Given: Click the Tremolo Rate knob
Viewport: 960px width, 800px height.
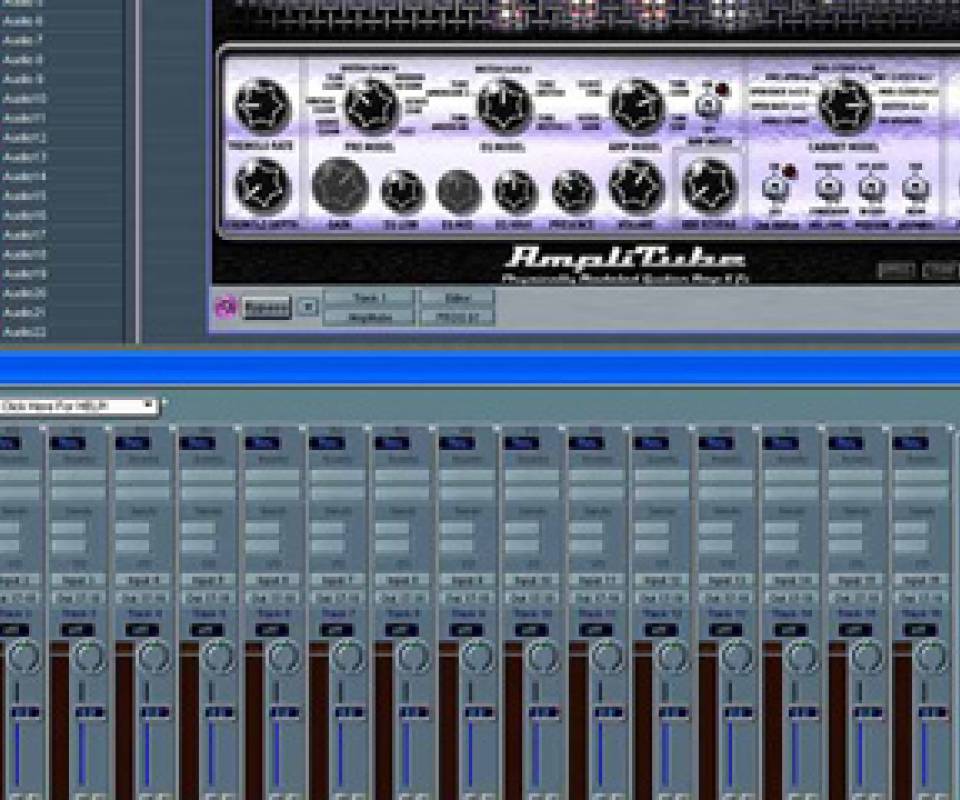Looking at the screenshot, I should (x=263, y=106).
